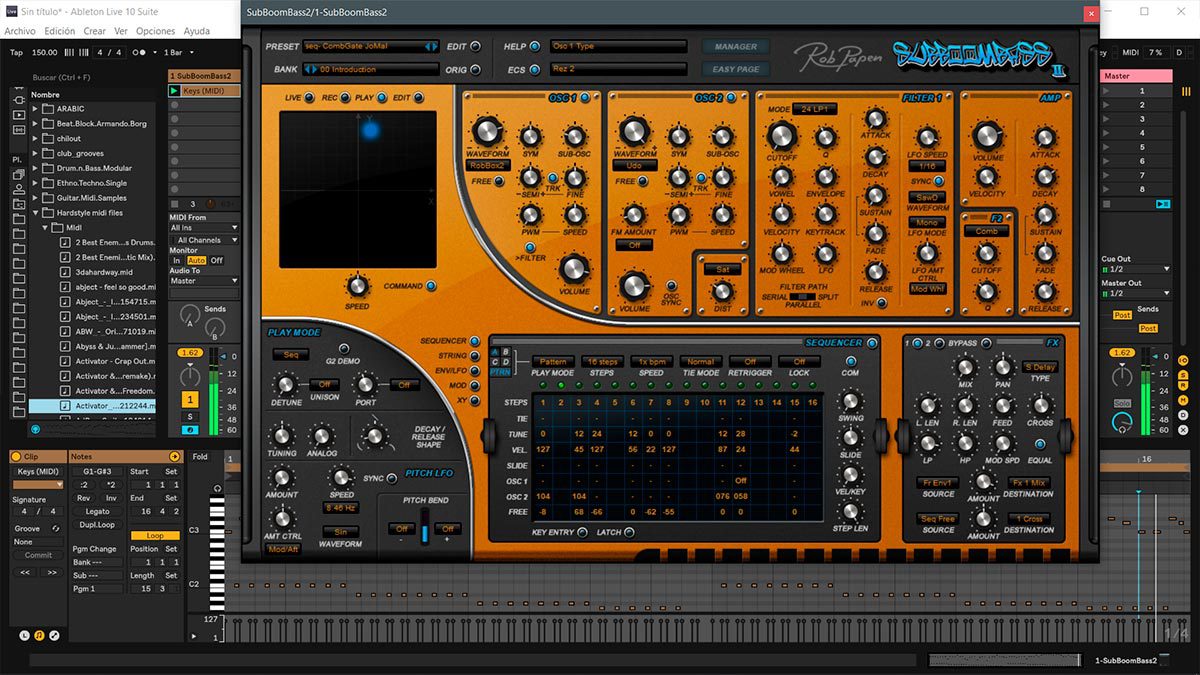Click the Manager button
Screen dimensions: 1200x675
click(736, 47)
